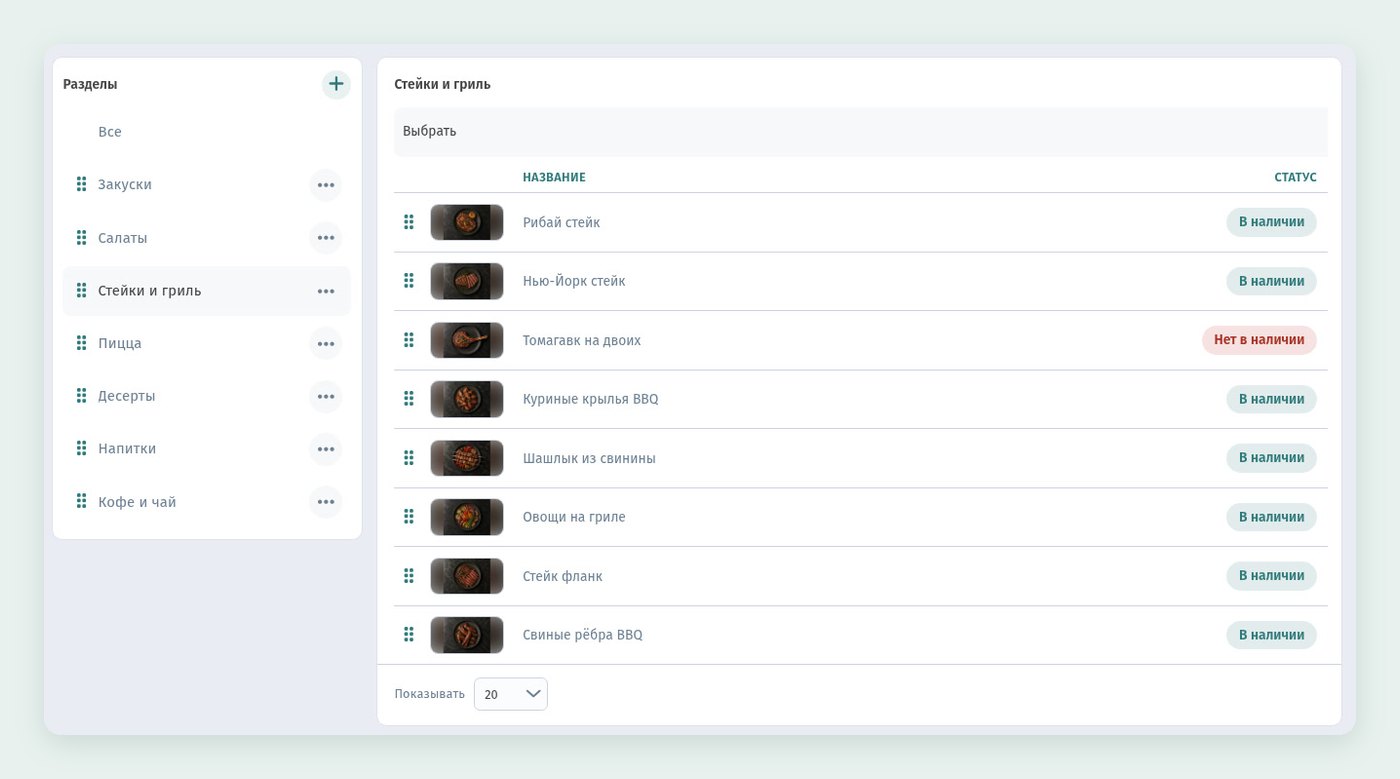The width and height of the screenshot is (1400, 779).
Task: Open the Рибай стейк thumbnail image
Action: click(467, 222)
